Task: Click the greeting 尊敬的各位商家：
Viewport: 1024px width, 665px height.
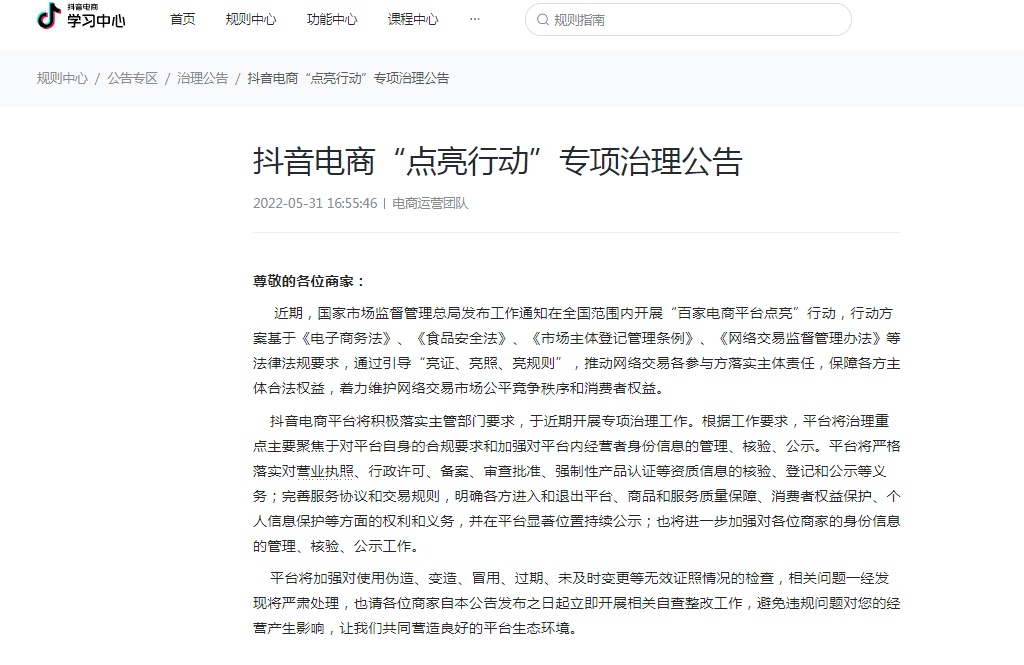Action: click(310, 282)
